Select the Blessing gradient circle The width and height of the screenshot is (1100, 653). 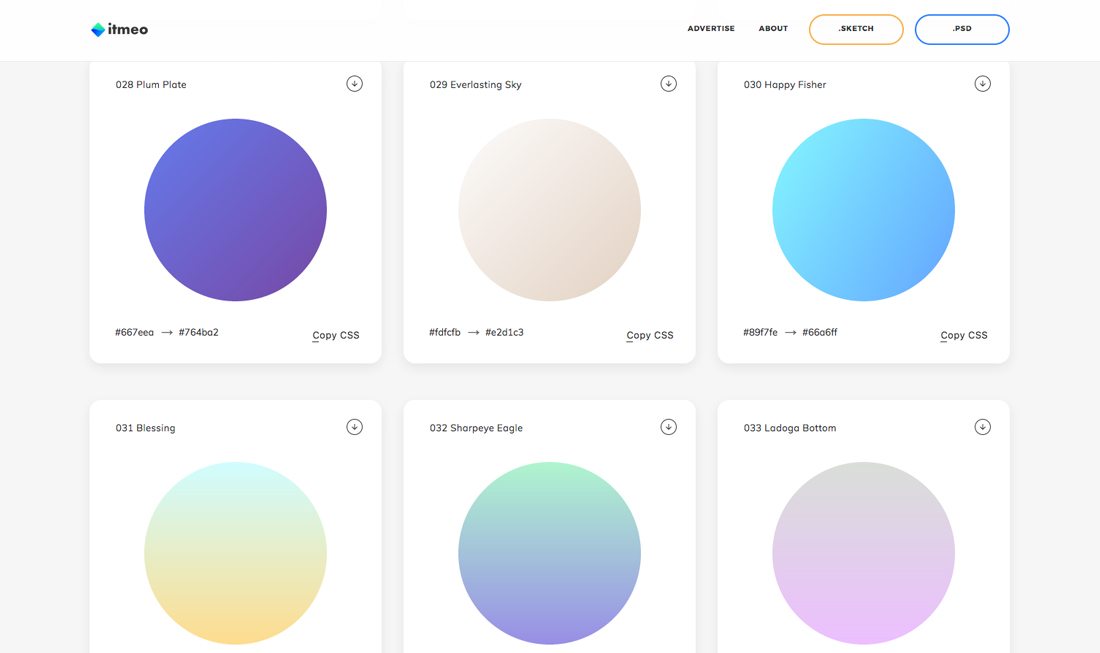pyautogui.click(x=235, y=553)
